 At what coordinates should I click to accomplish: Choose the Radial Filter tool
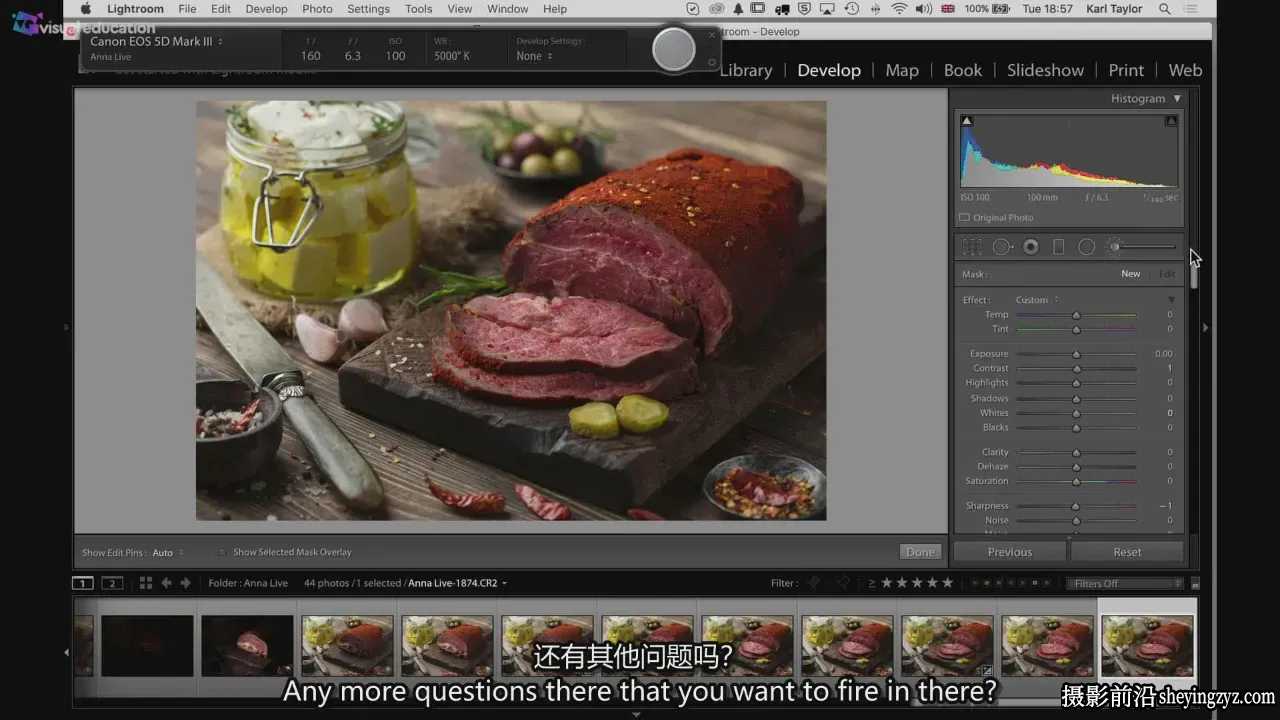[1086, 246]
